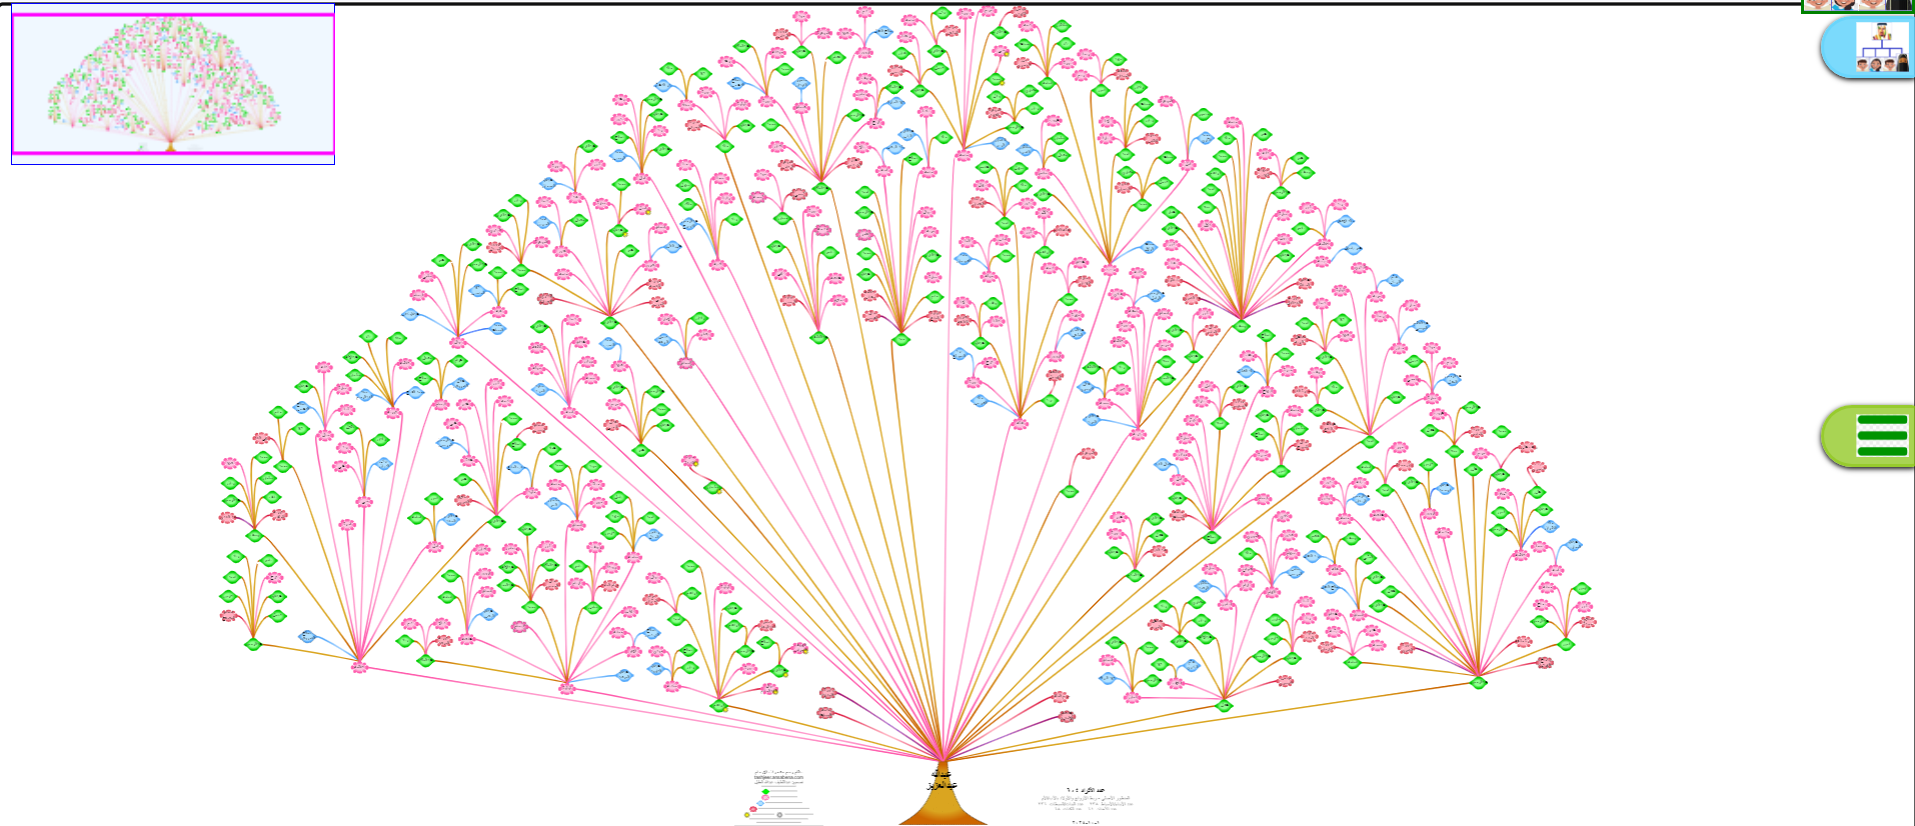
Task: Click the family faces banner in top corner
Action: click(1857, 5)
